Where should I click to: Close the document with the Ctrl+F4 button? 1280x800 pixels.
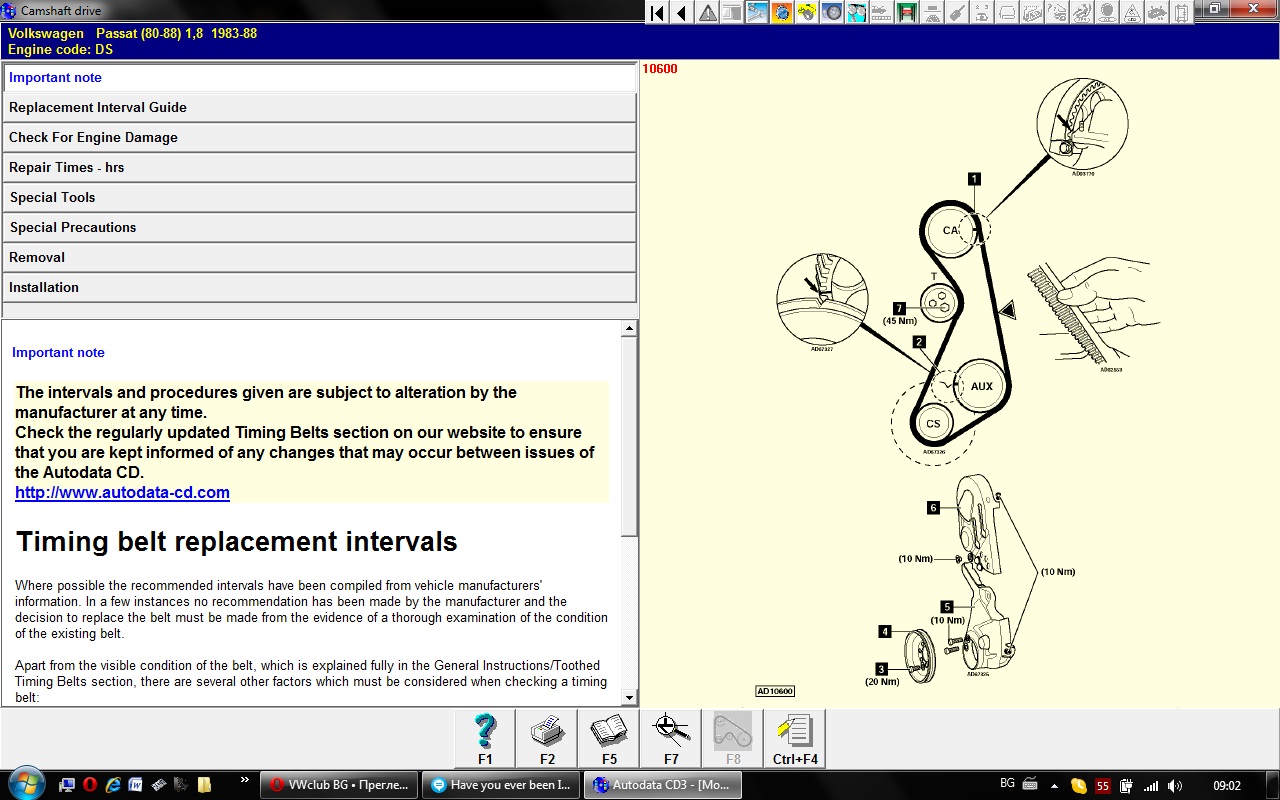coord(795,739)
